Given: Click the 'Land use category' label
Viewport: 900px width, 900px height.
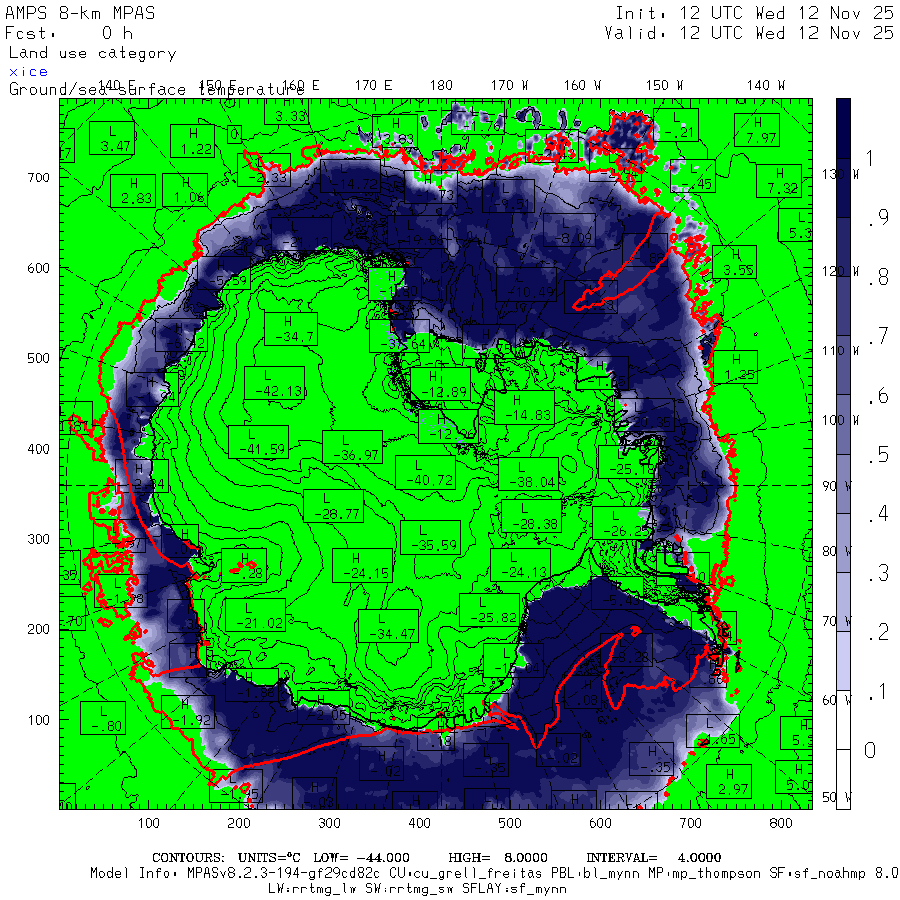Looking at the screenshot, I should (x=92, y=53).
